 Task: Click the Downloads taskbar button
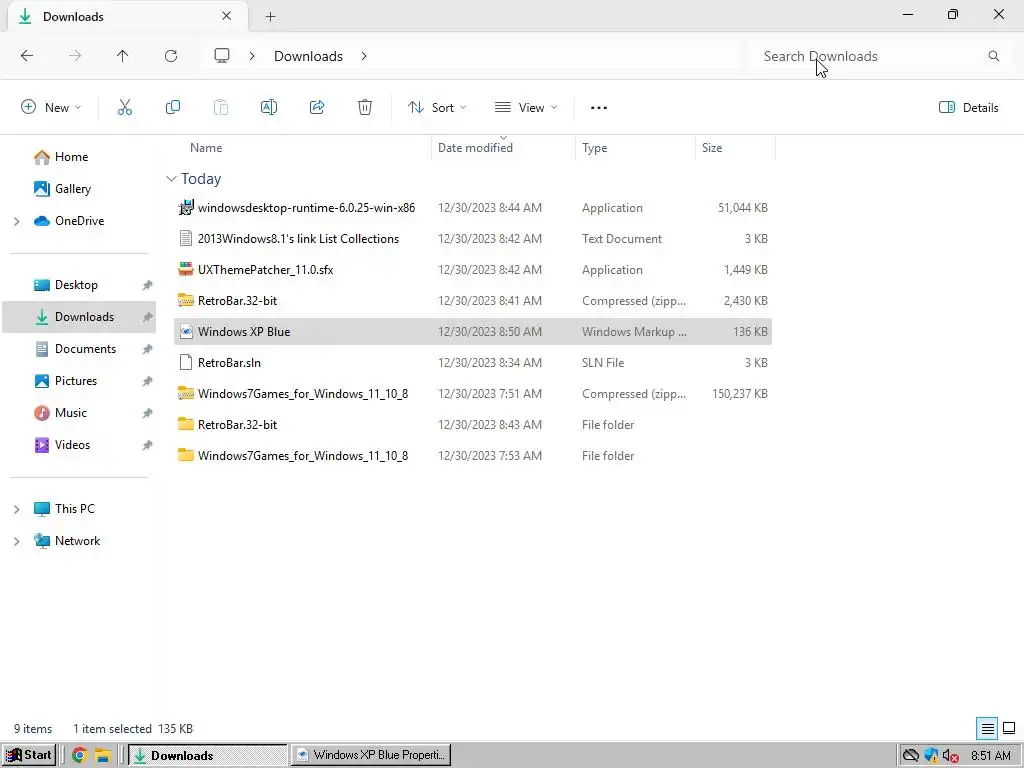(x=207, y=756)
